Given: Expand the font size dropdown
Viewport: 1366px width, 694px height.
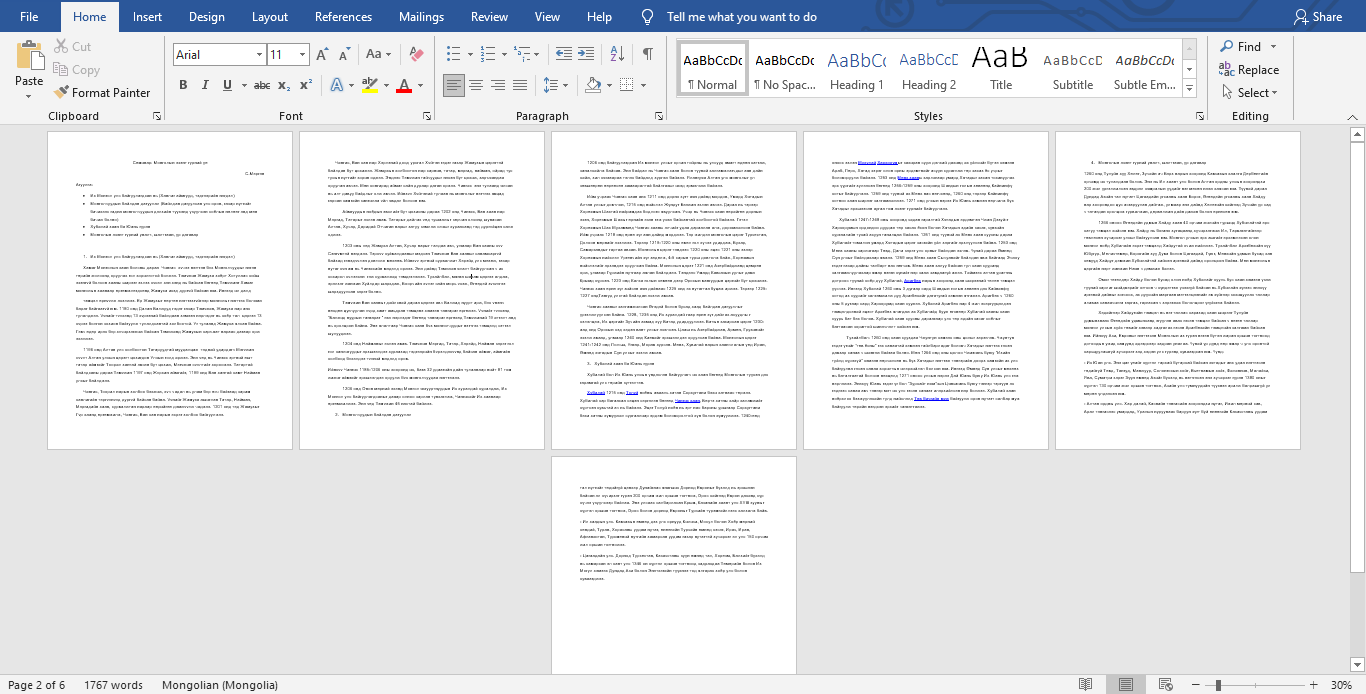Looking at the screenshot, I should click(x=302, y=55).
